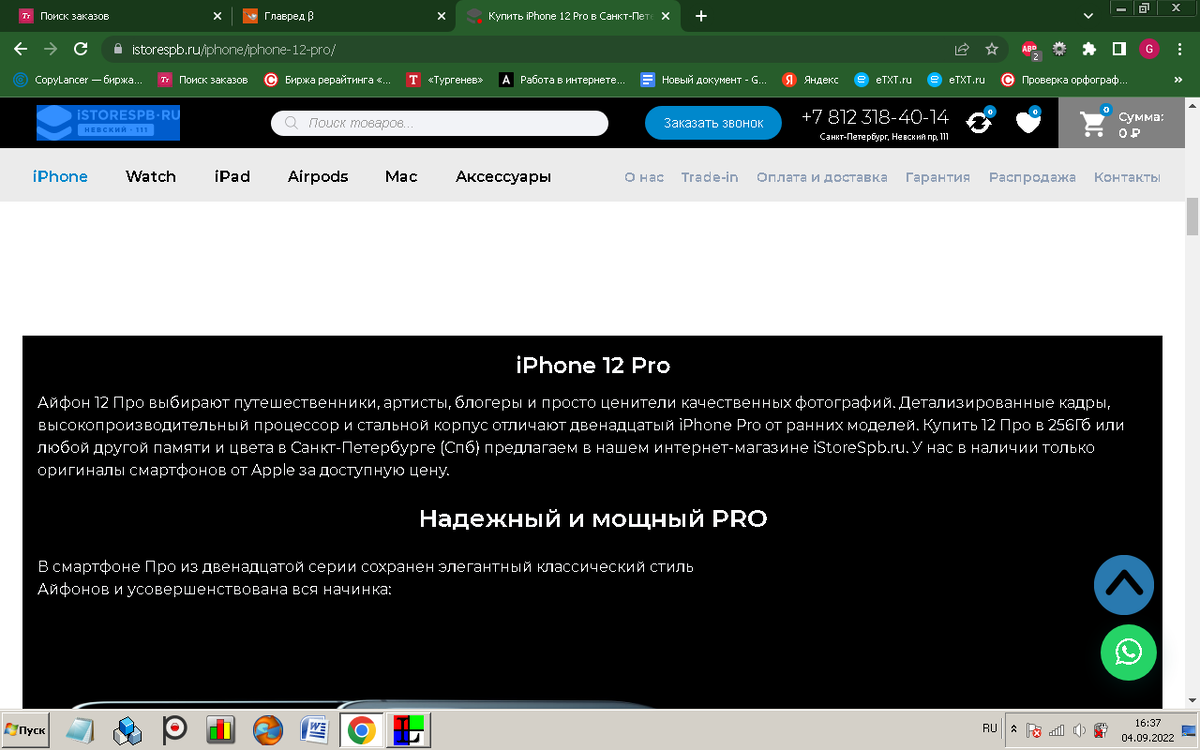Open the tab search dropdown arrow

point(1089,16)
